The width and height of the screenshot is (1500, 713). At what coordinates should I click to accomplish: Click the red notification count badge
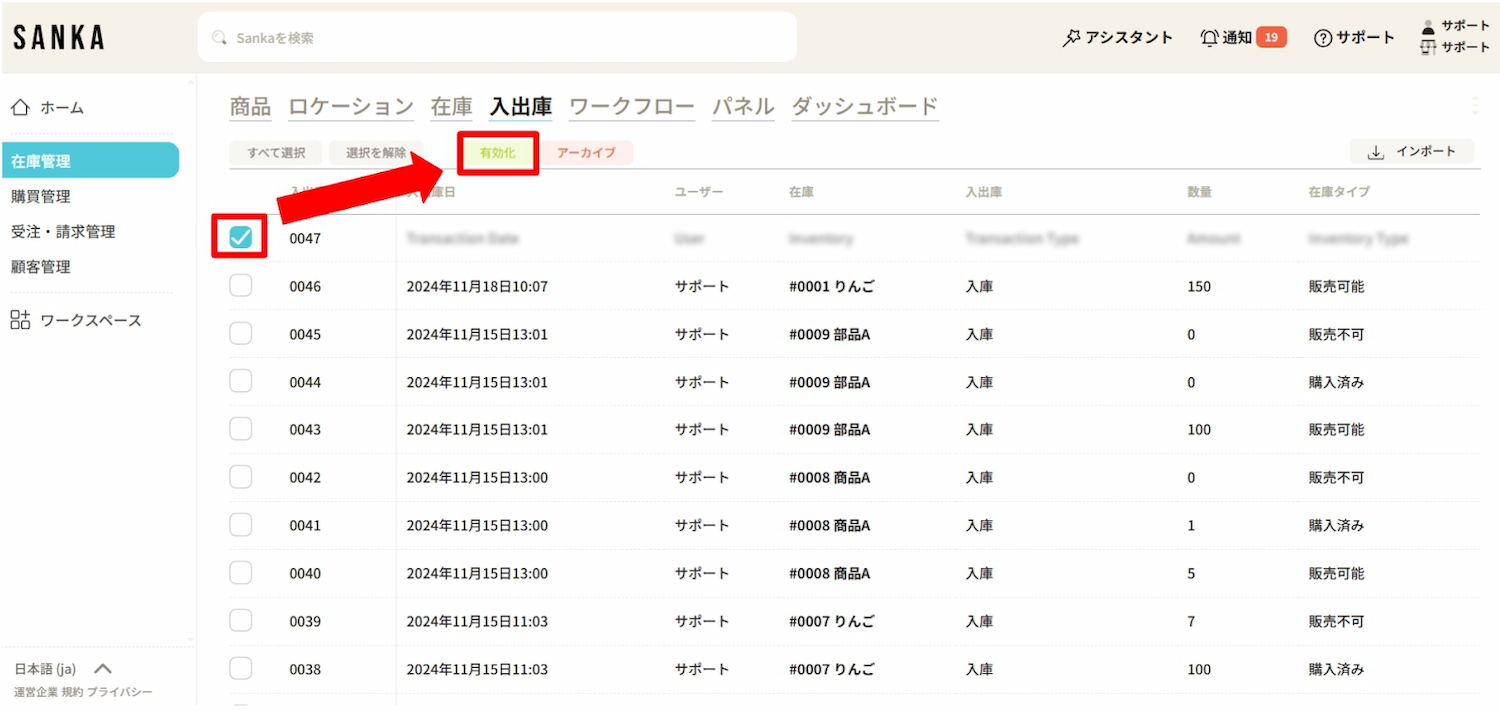[1271, 38]
